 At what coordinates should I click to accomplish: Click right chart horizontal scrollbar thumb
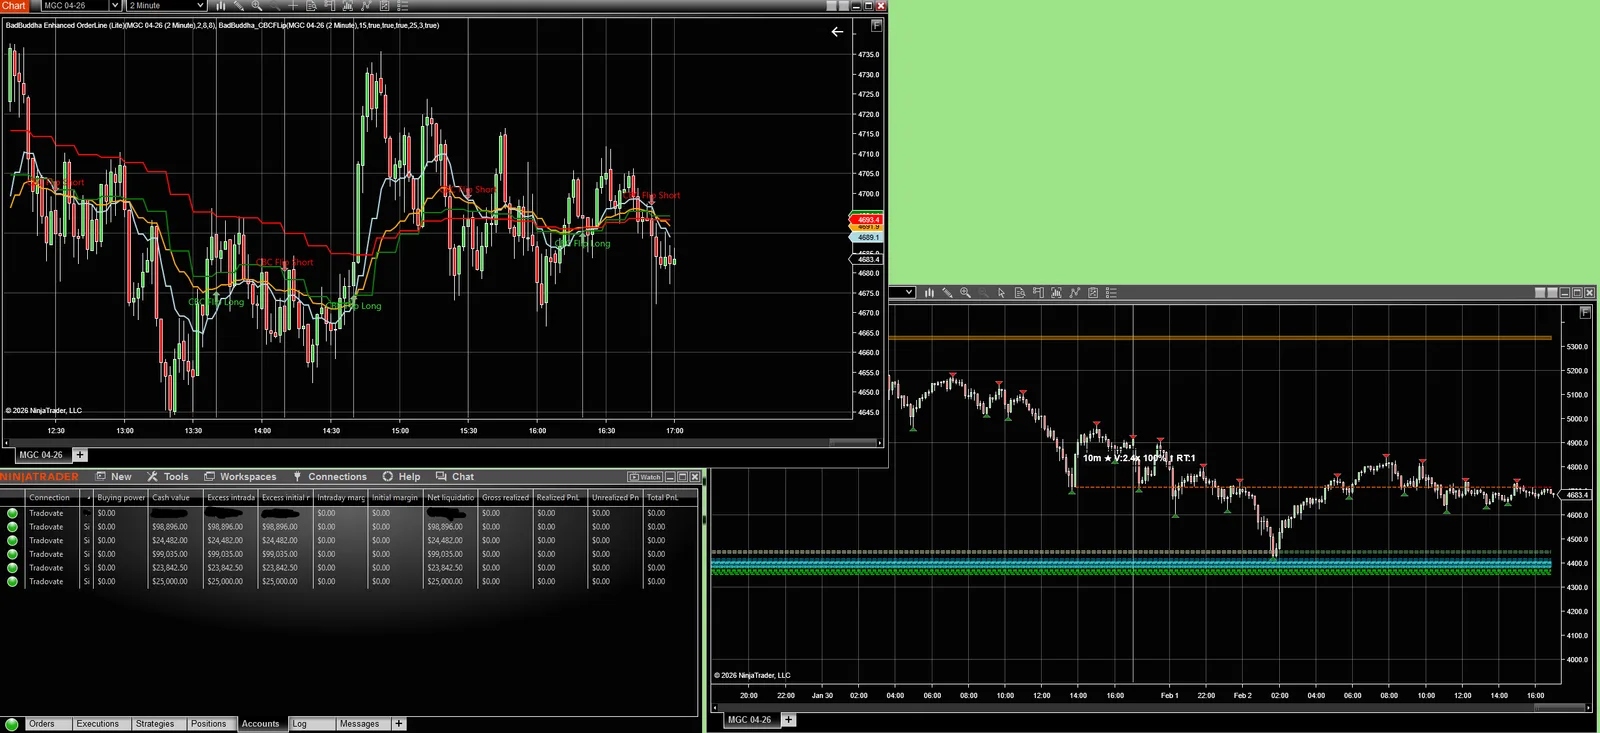pyautogui.click(x=1559, y=707)
